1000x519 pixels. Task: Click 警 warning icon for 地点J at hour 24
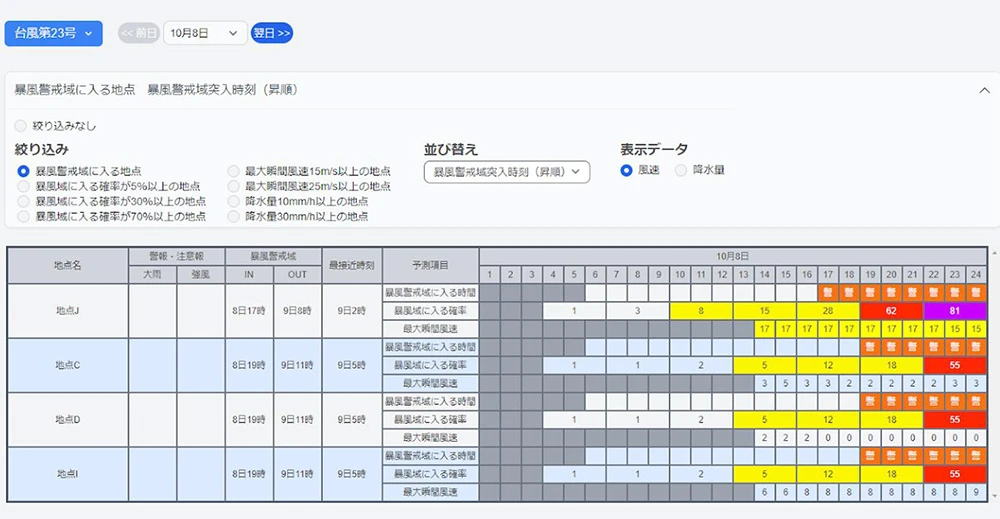977,292
